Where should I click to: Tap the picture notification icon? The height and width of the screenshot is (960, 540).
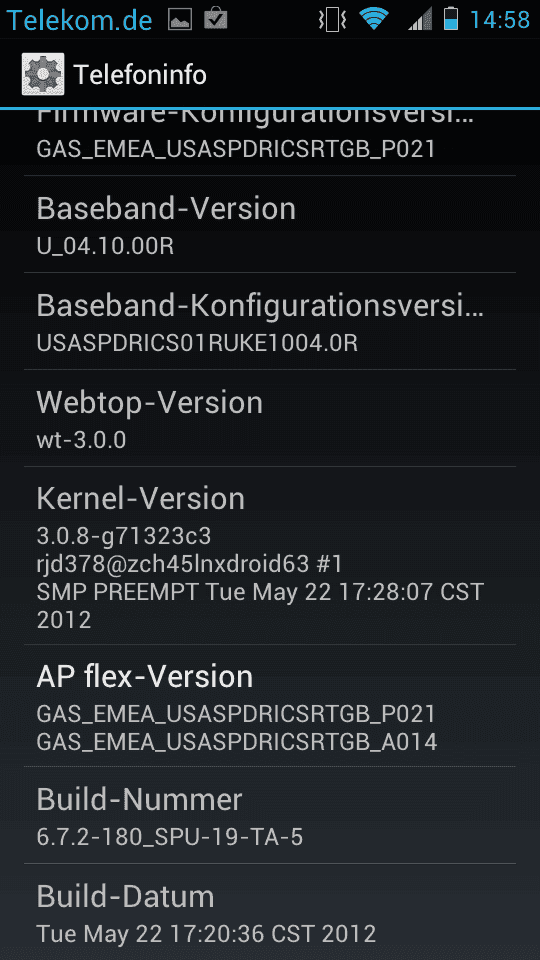(x=180, y=19)
